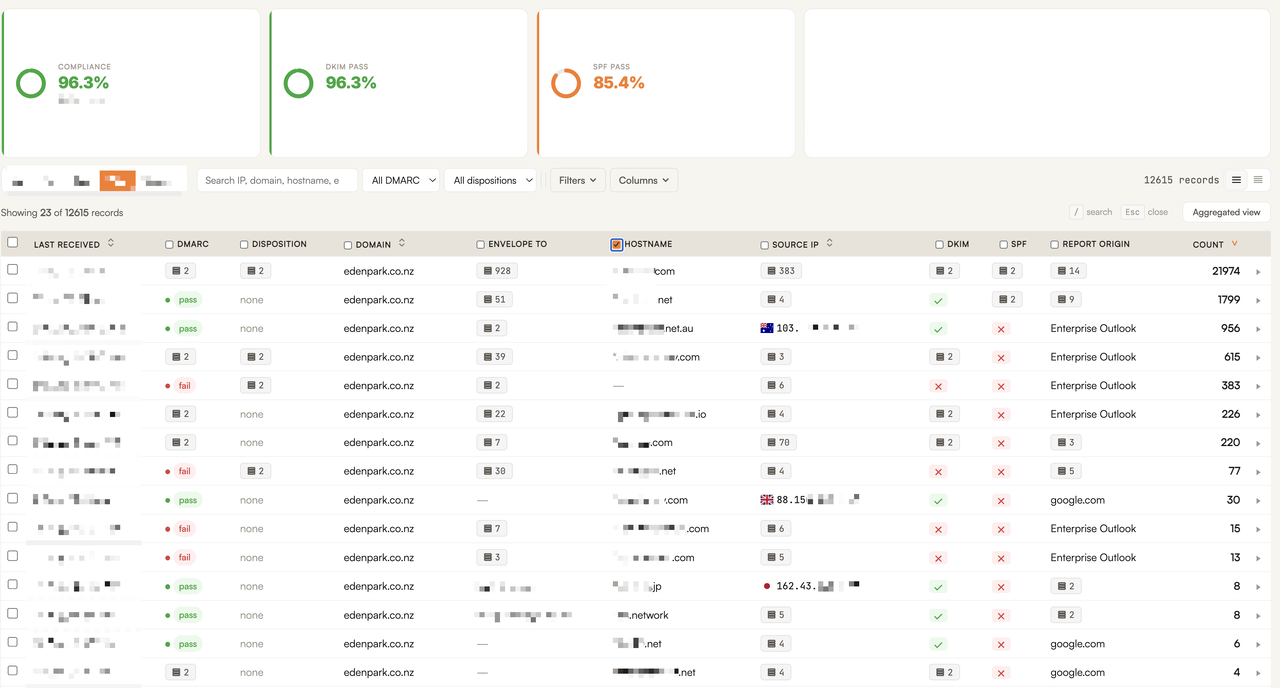Click the SPF red cross in the 956 row
This screenshot has width=1280, height=688.
pos(1001,328)
